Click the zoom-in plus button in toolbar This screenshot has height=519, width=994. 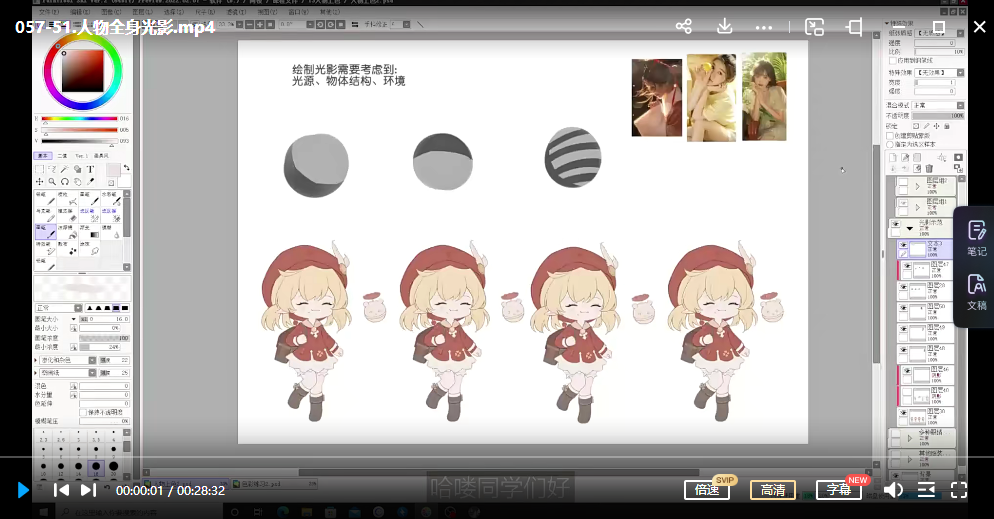click(x=260, y=24)
